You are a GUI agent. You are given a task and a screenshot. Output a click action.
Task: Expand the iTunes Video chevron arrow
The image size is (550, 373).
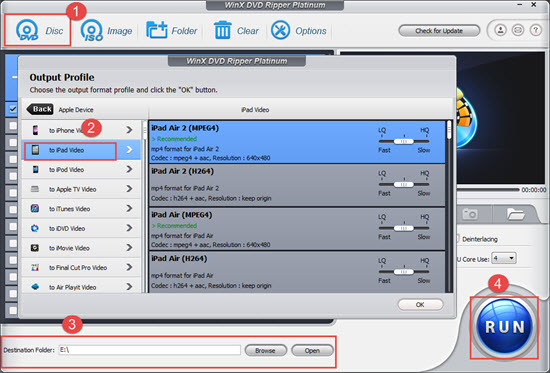(129, 208)
